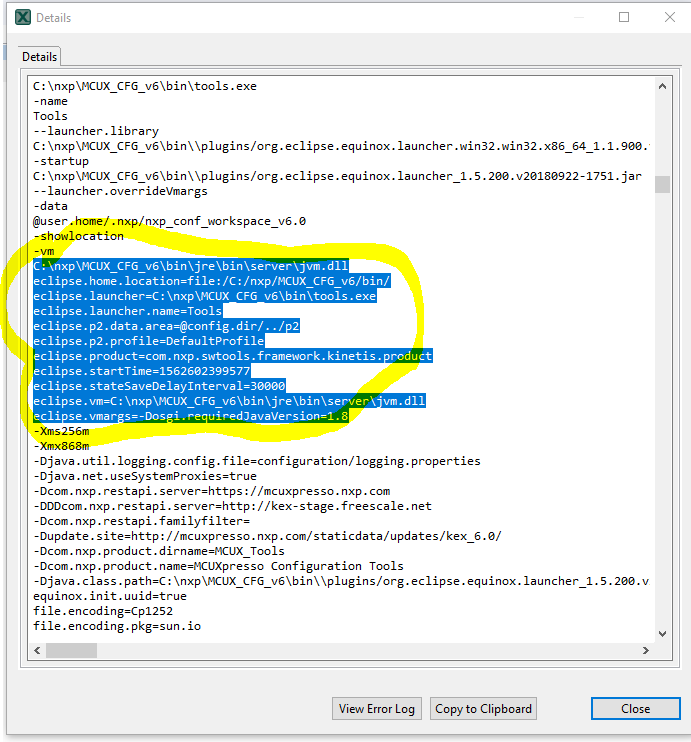
Task: Click the 'eclipse.home.location' line
Action: [x=212, y=281]
